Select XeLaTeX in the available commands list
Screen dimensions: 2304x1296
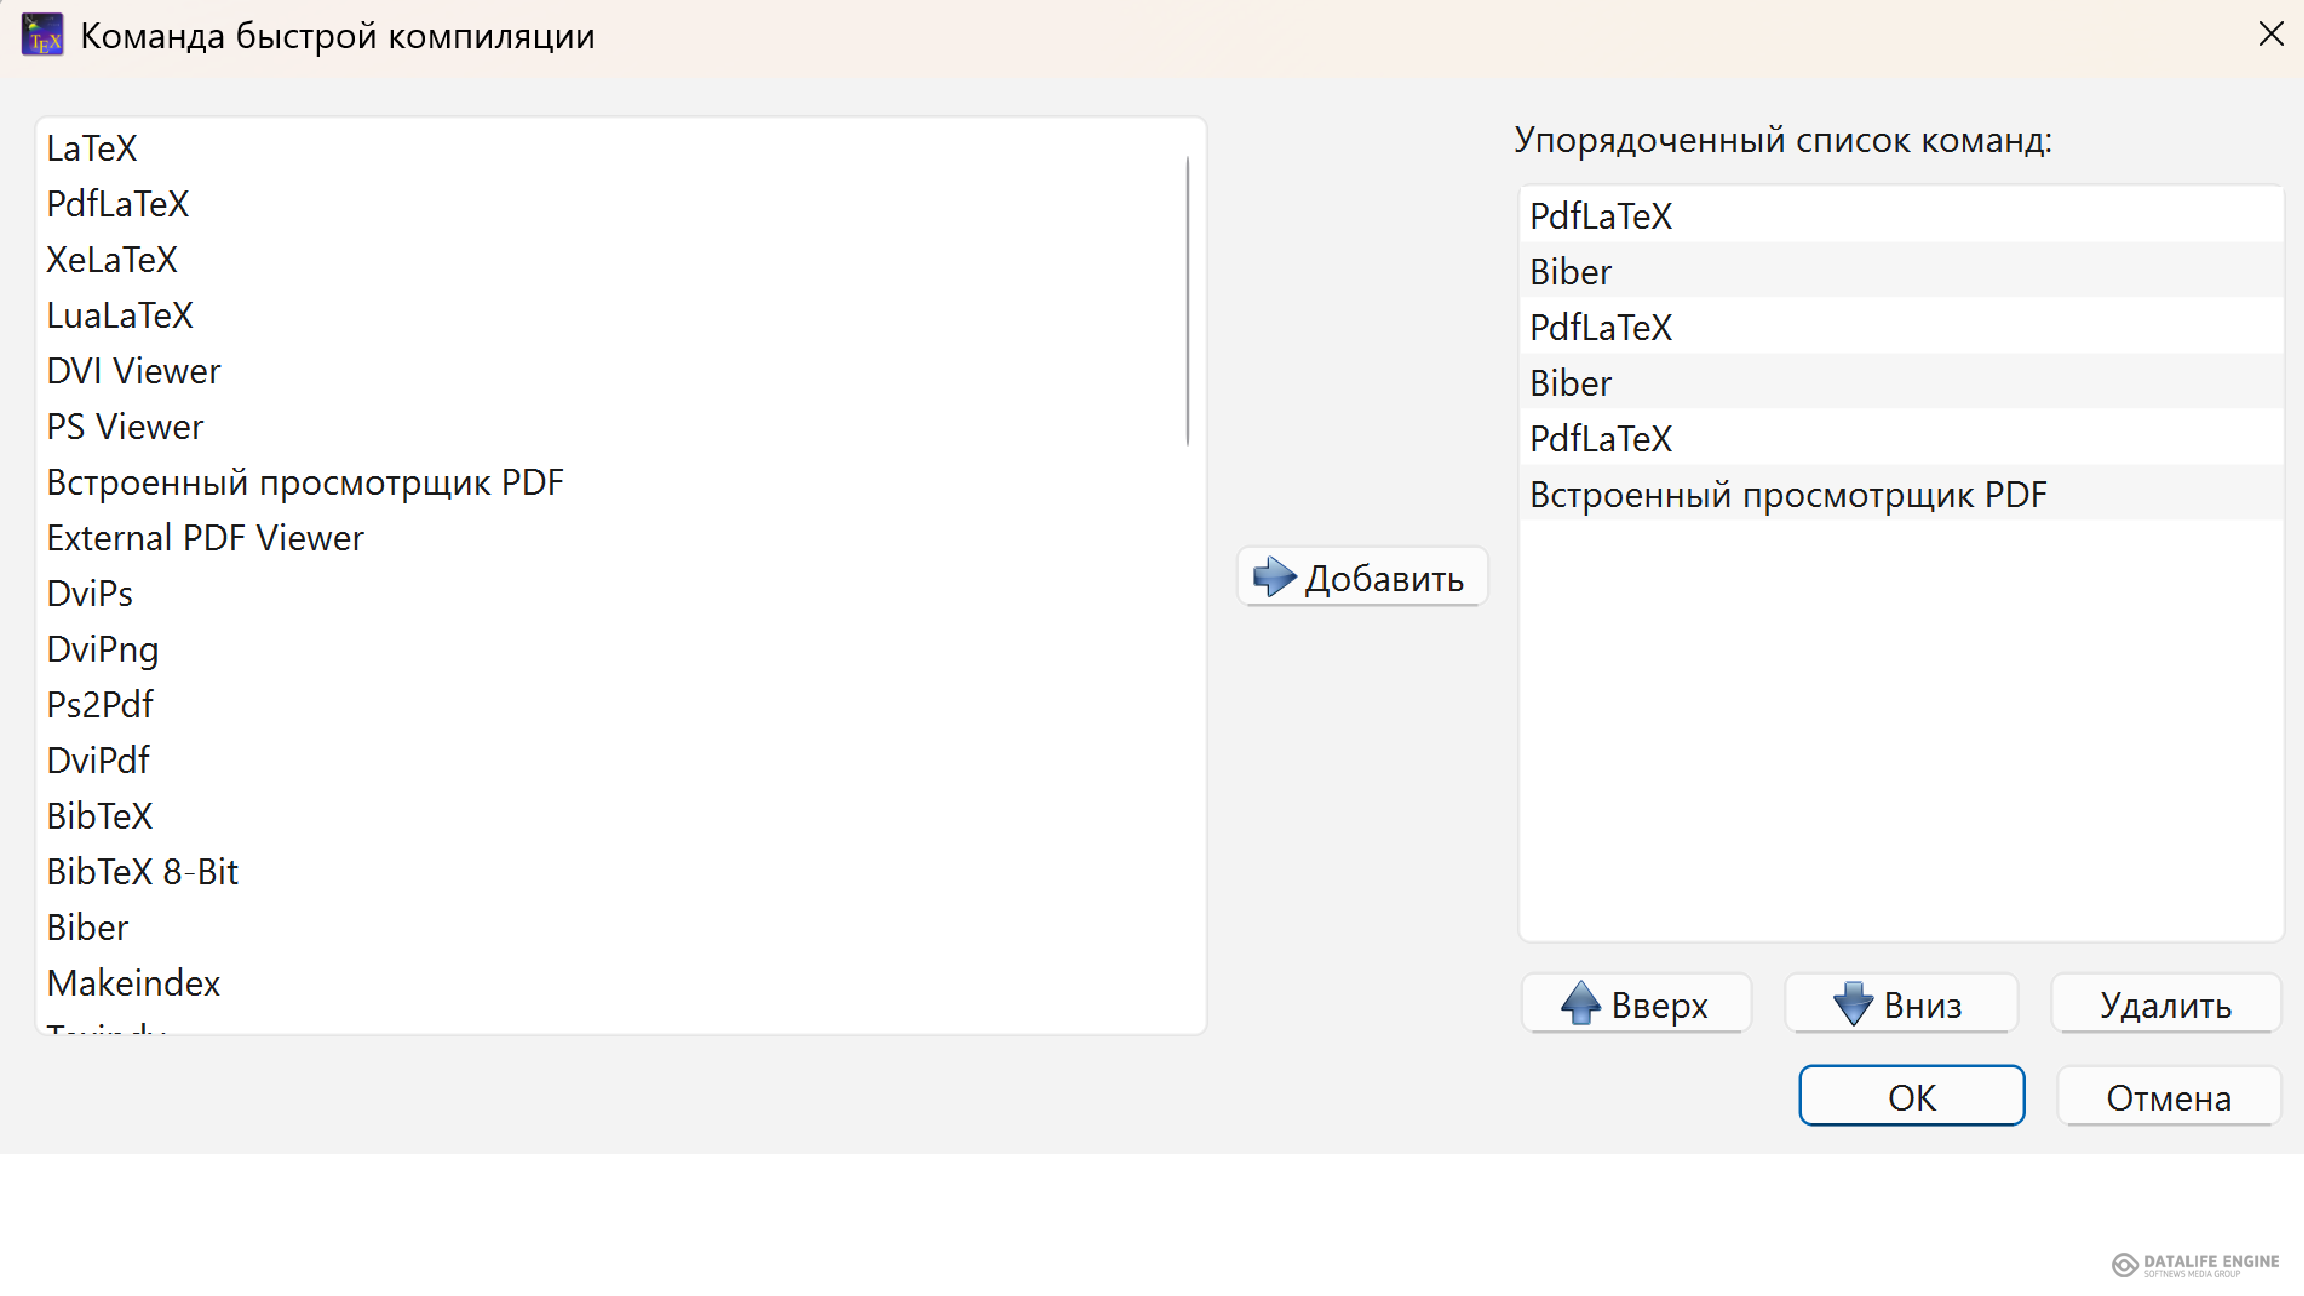112,260
